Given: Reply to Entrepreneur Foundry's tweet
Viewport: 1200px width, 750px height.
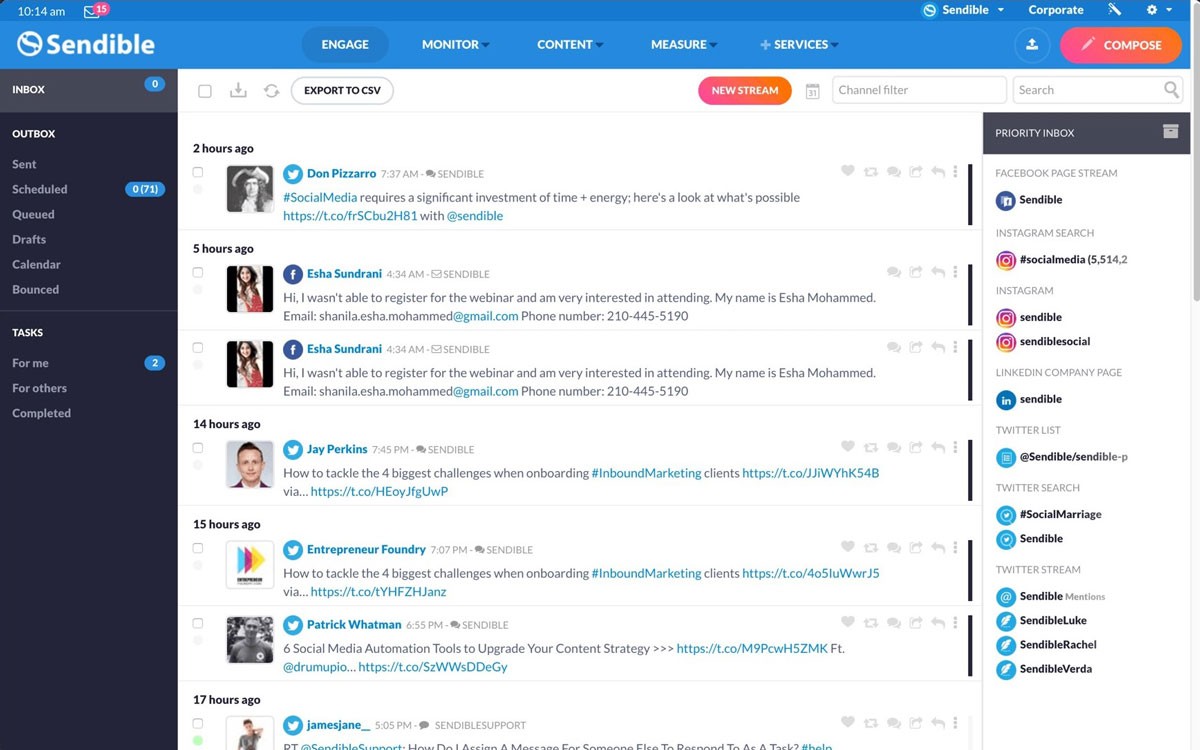Looking at the screenshot, I should (938, 548).
